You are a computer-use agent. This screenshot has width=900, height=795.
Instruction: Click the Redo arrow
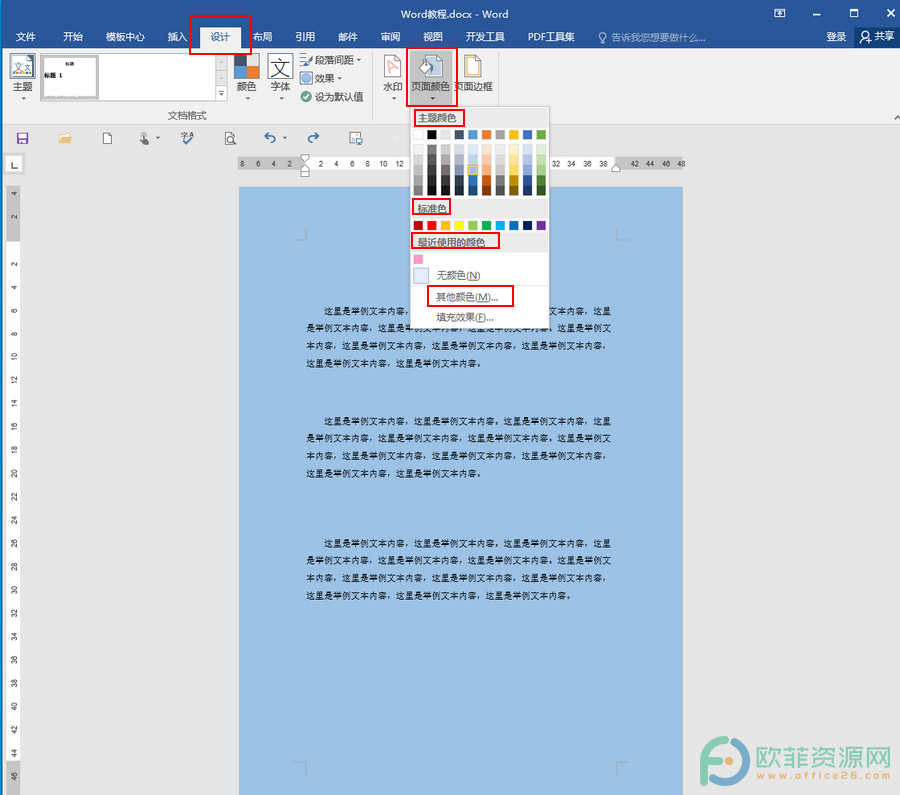[x=313, y=138]
